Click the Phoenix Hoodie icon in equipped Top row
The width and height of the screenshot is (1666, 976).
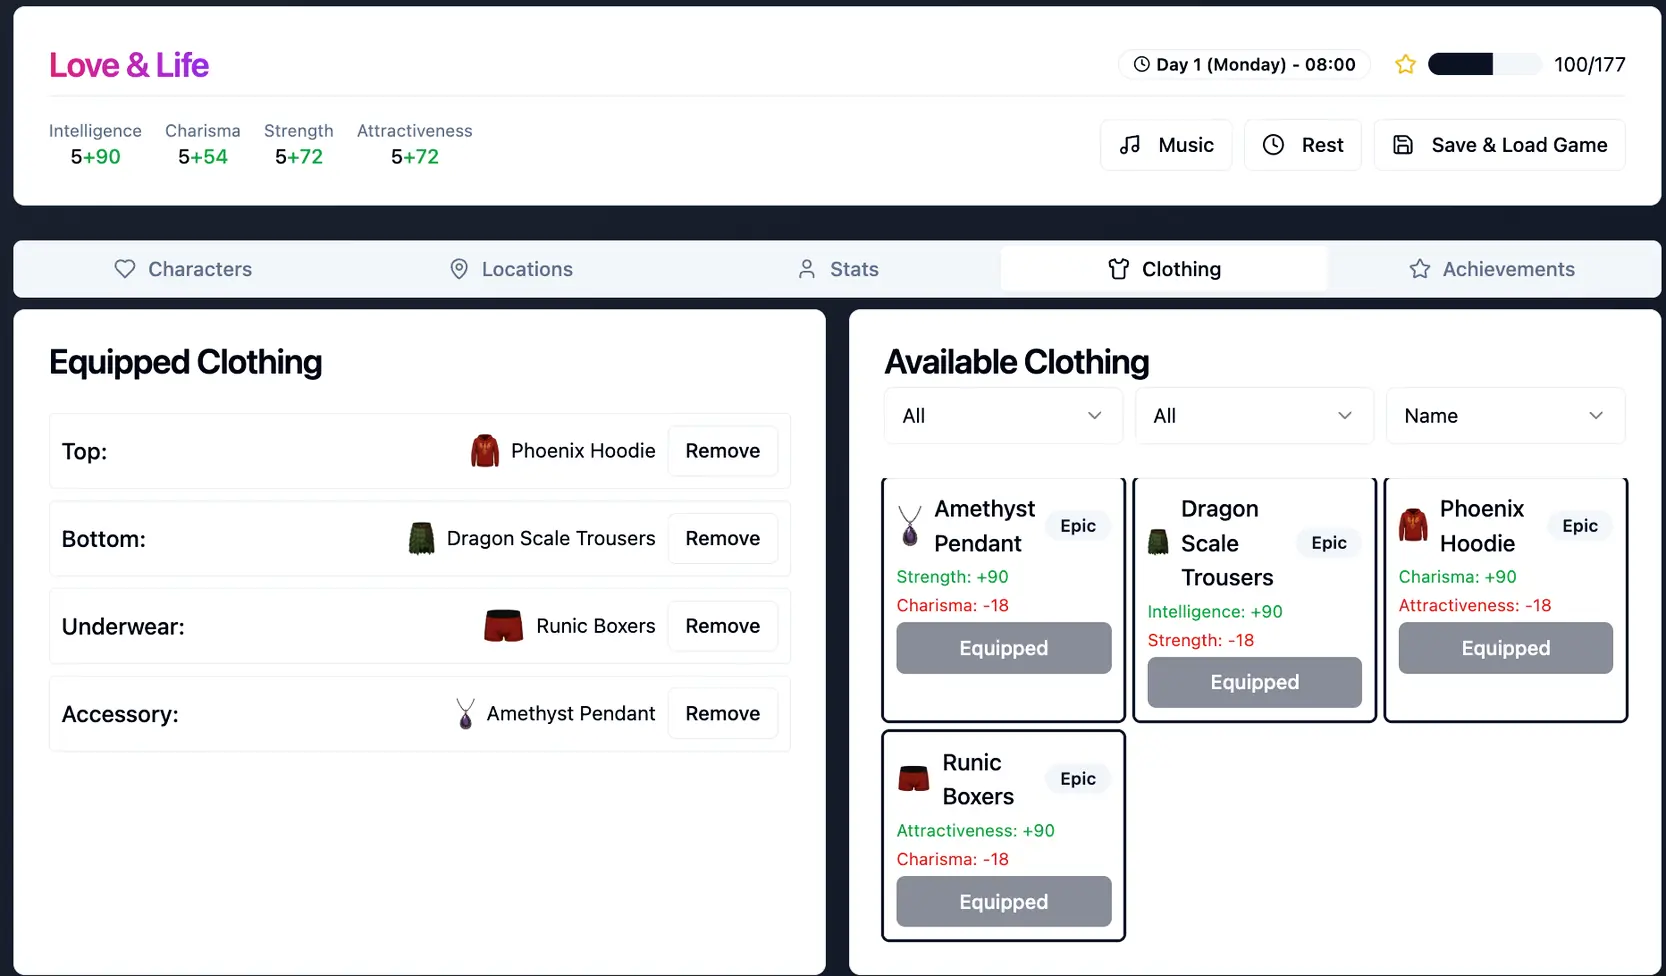coord(485,451)
